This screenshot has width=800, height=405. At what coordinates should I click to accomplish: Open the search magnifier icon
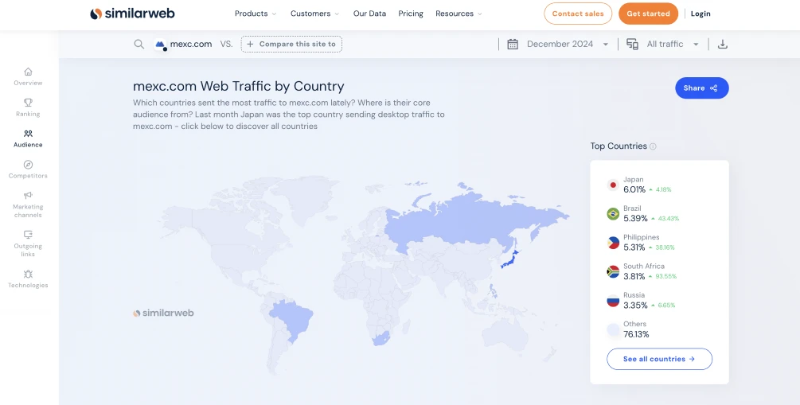click(x=139, y=44)
